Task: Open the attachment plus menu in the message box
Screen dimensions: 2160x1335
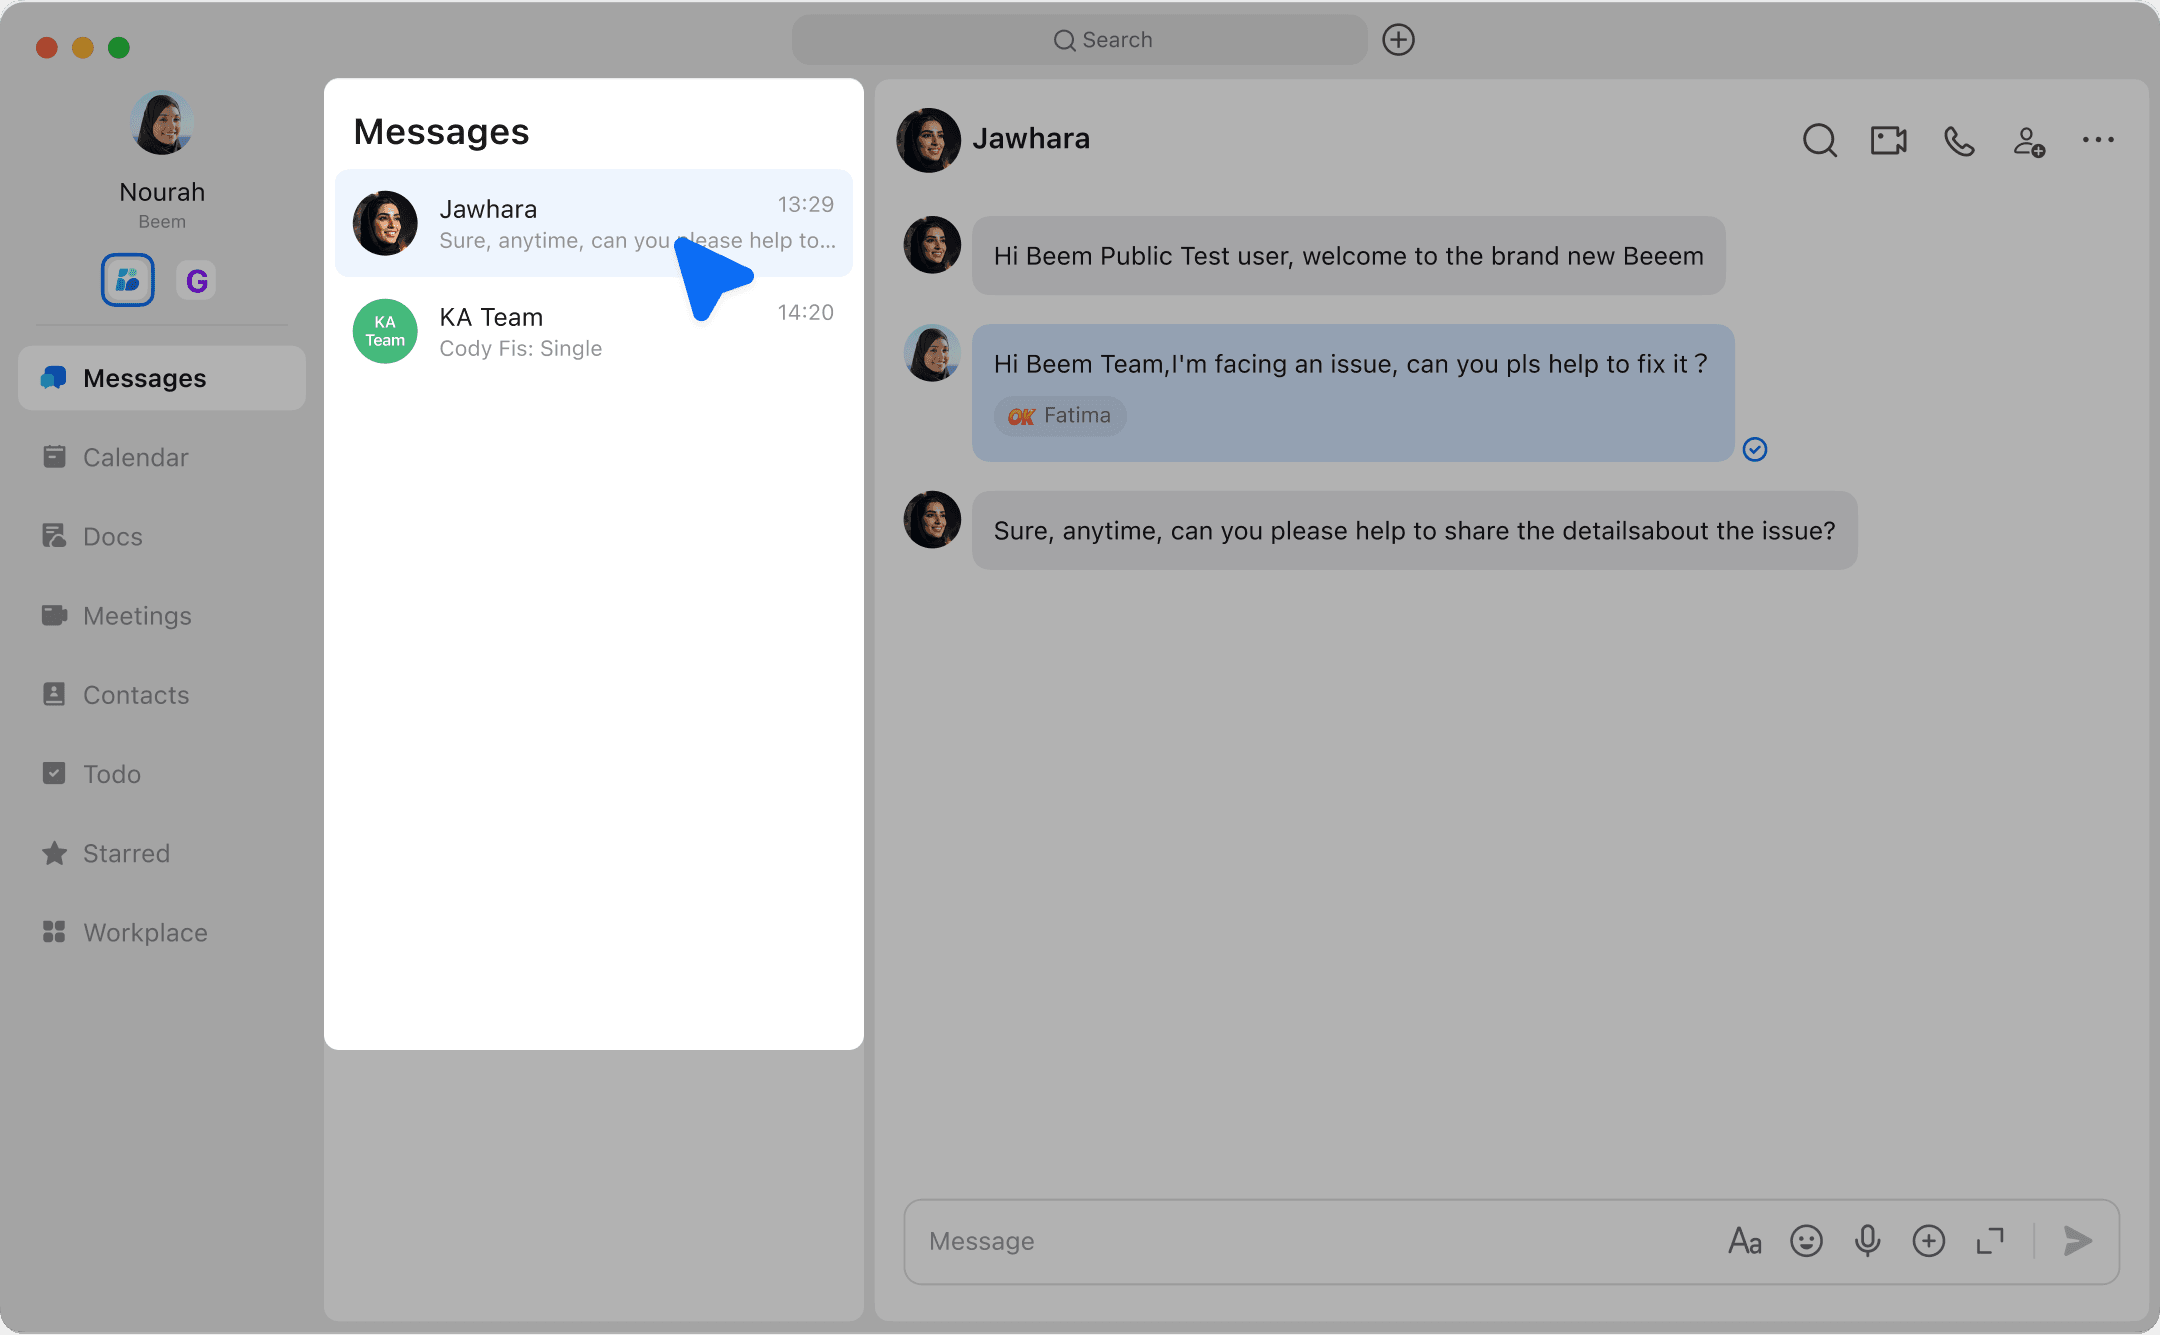Action: coord(1928,1241)
